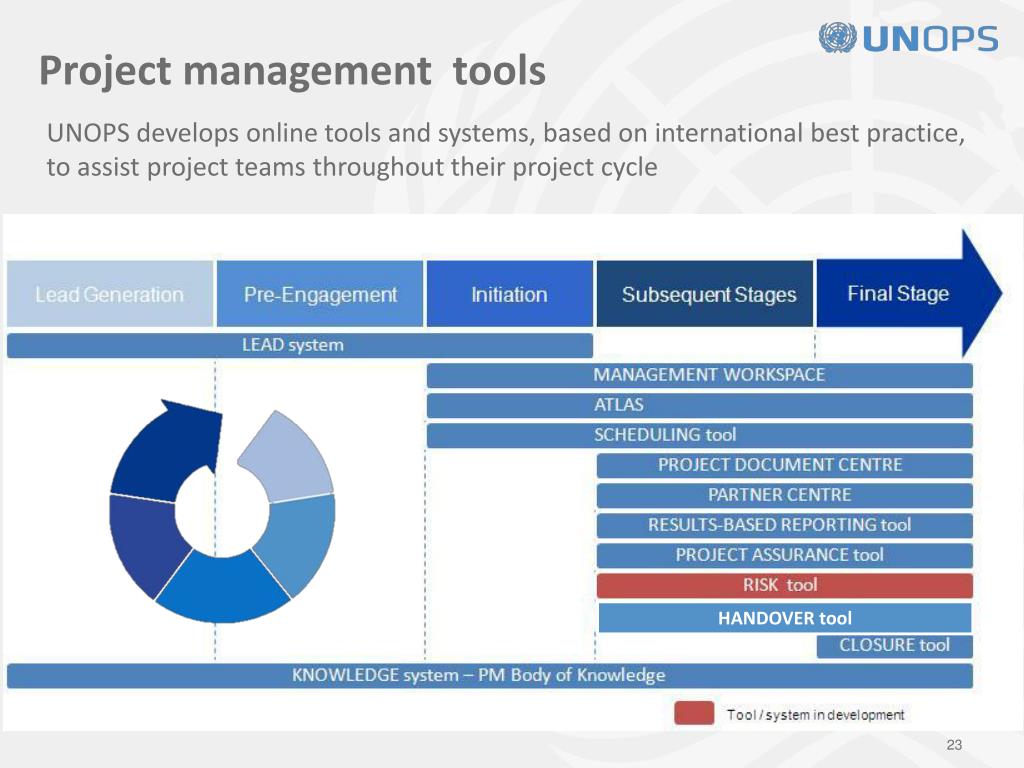Select the Subsequent Stages block

click(x=705, y=294)
